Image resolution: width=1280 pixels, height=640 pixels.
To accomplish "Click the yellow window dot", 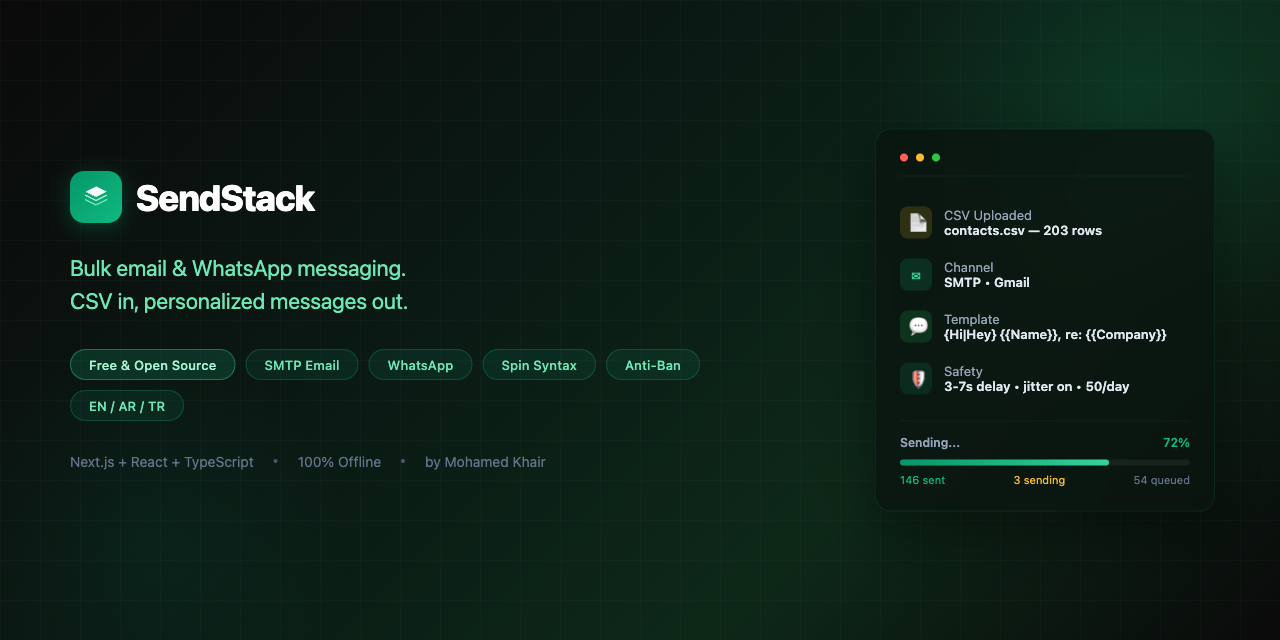I will coord(920,157).
